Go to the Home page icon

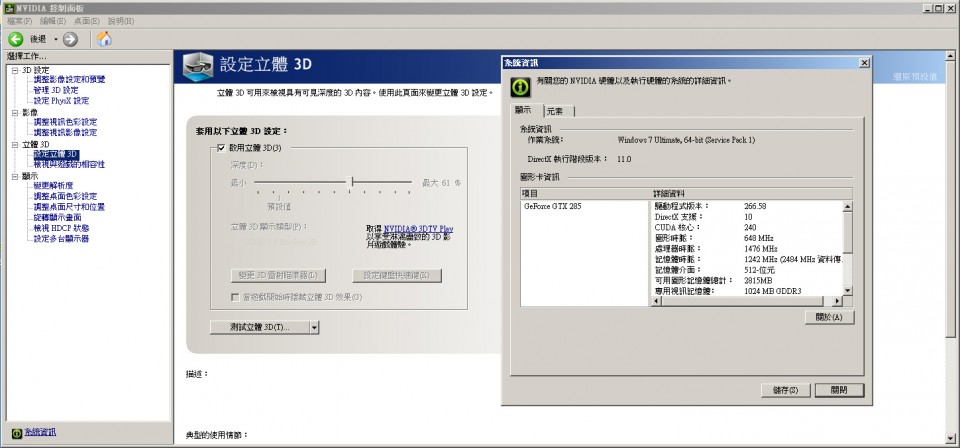click(104, 39)
